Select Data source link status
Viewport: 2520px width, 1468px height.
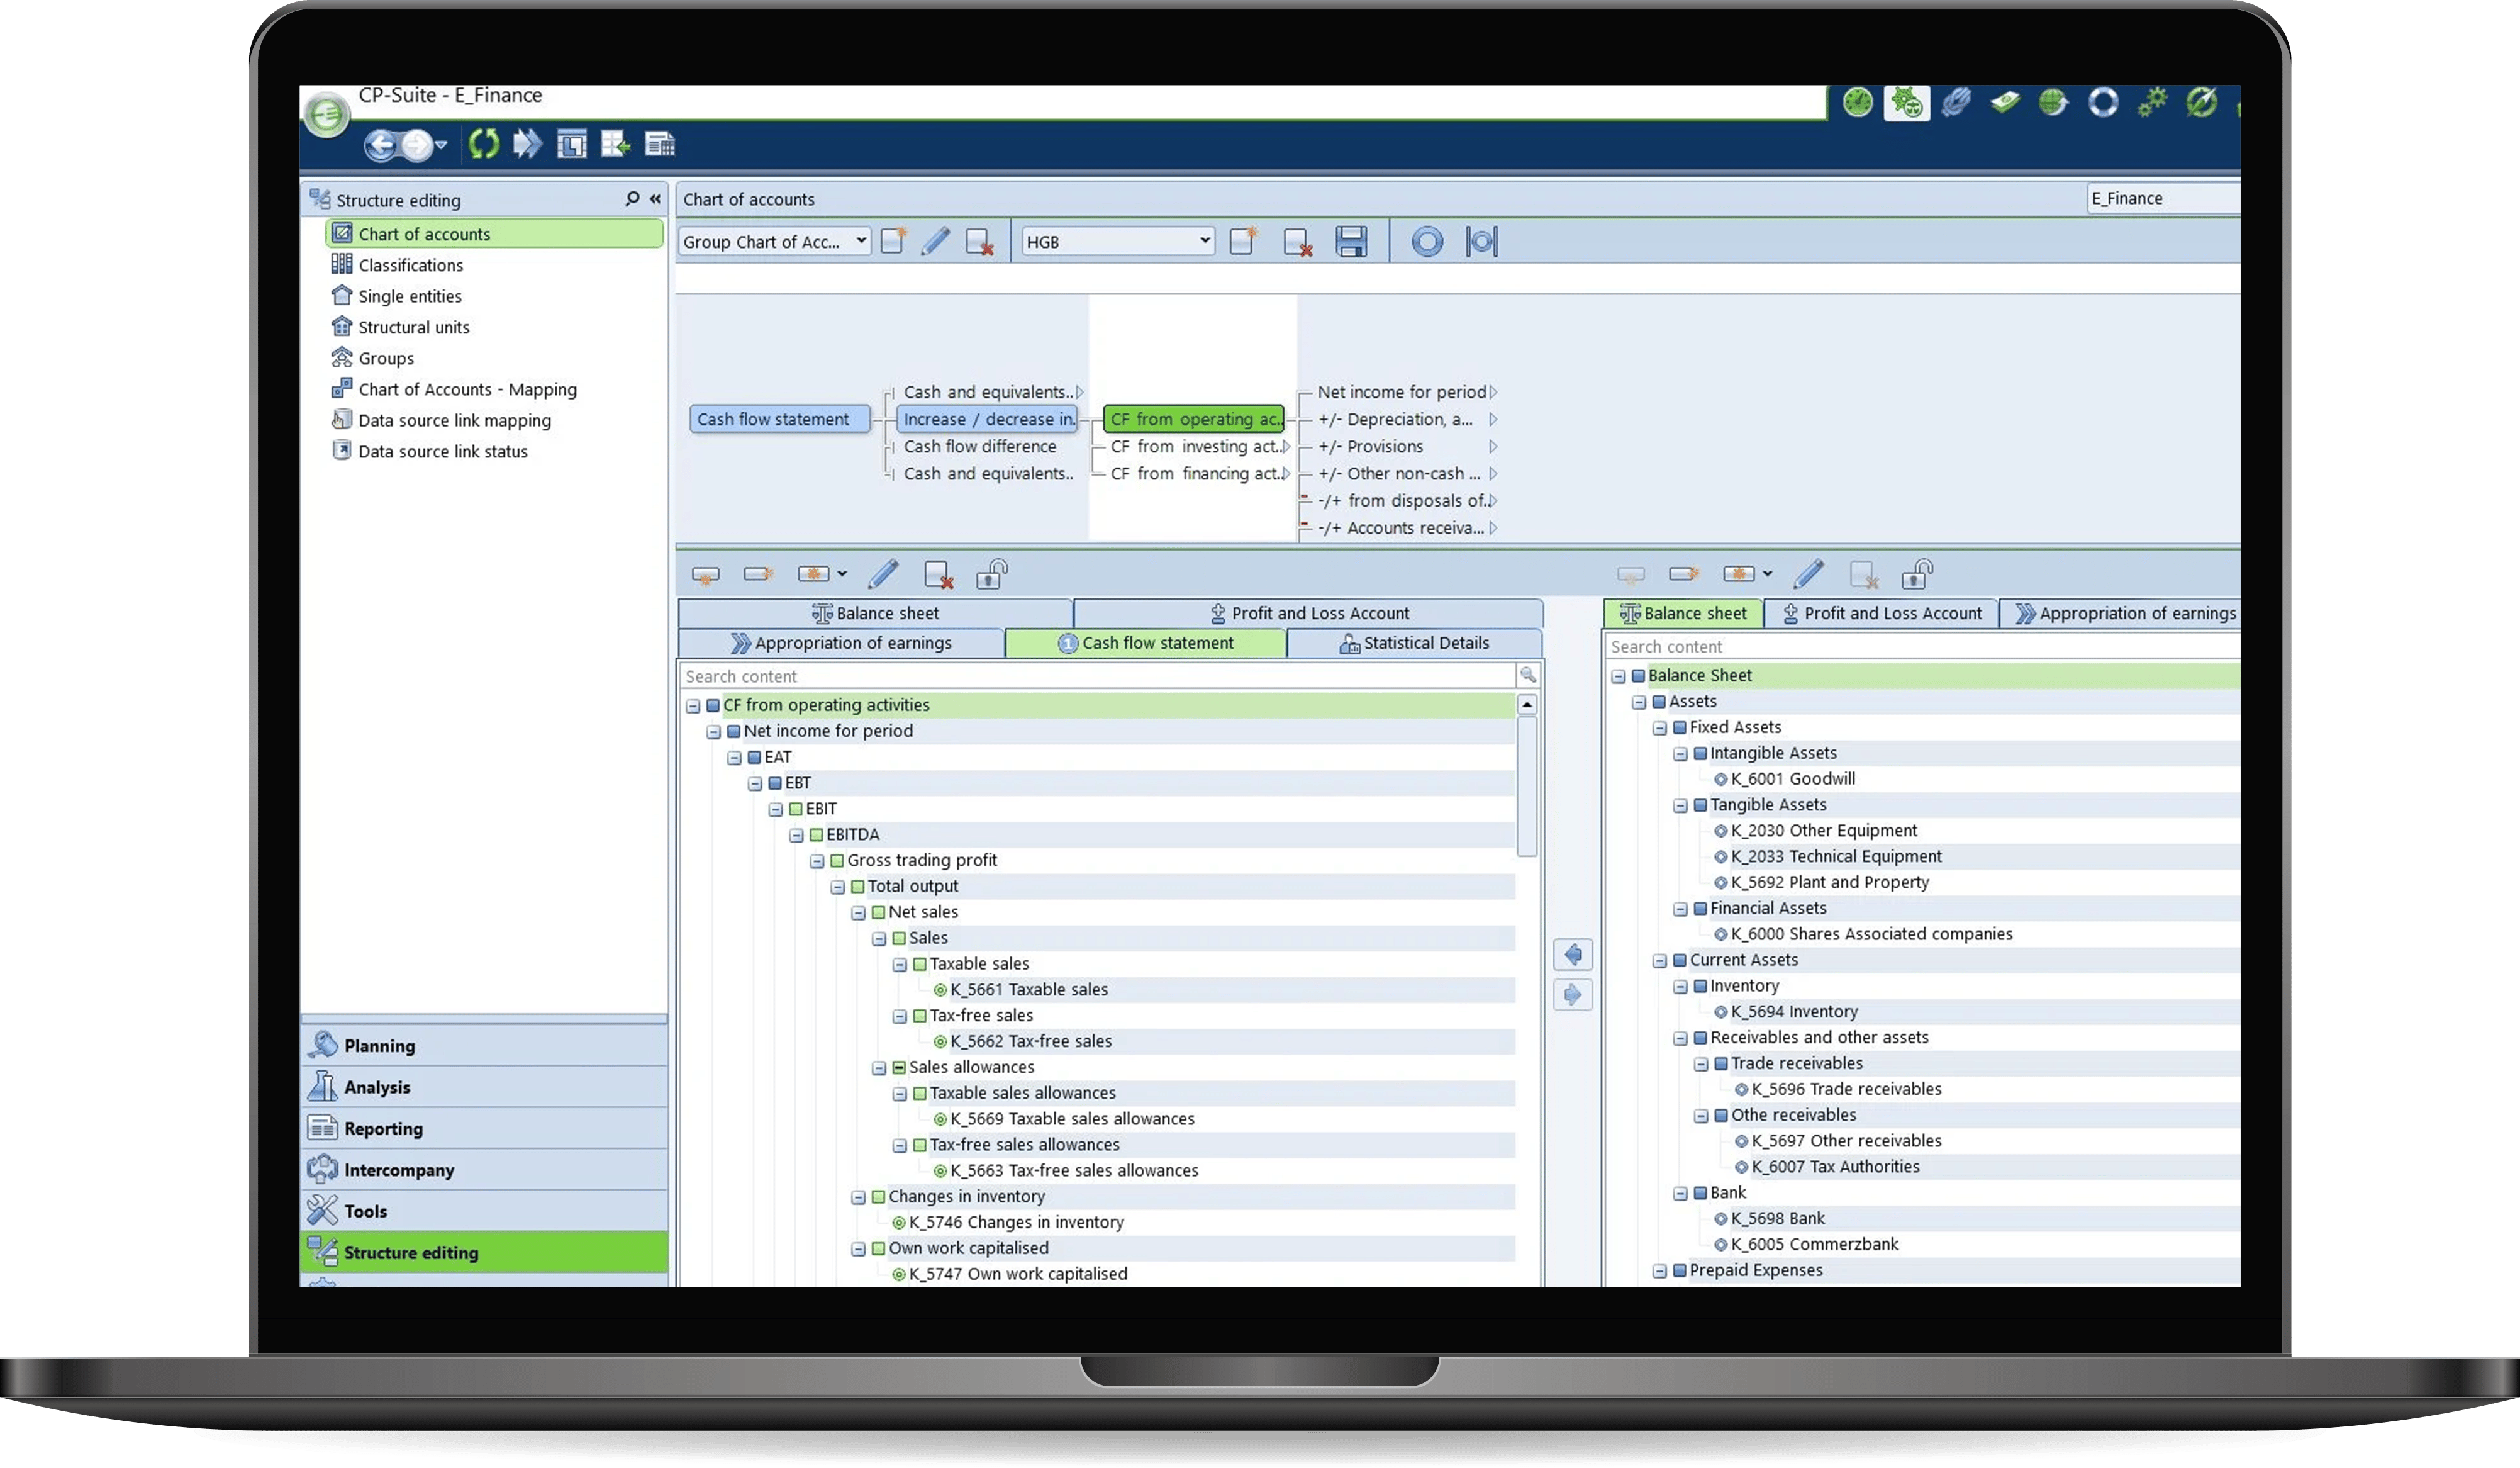442,451
